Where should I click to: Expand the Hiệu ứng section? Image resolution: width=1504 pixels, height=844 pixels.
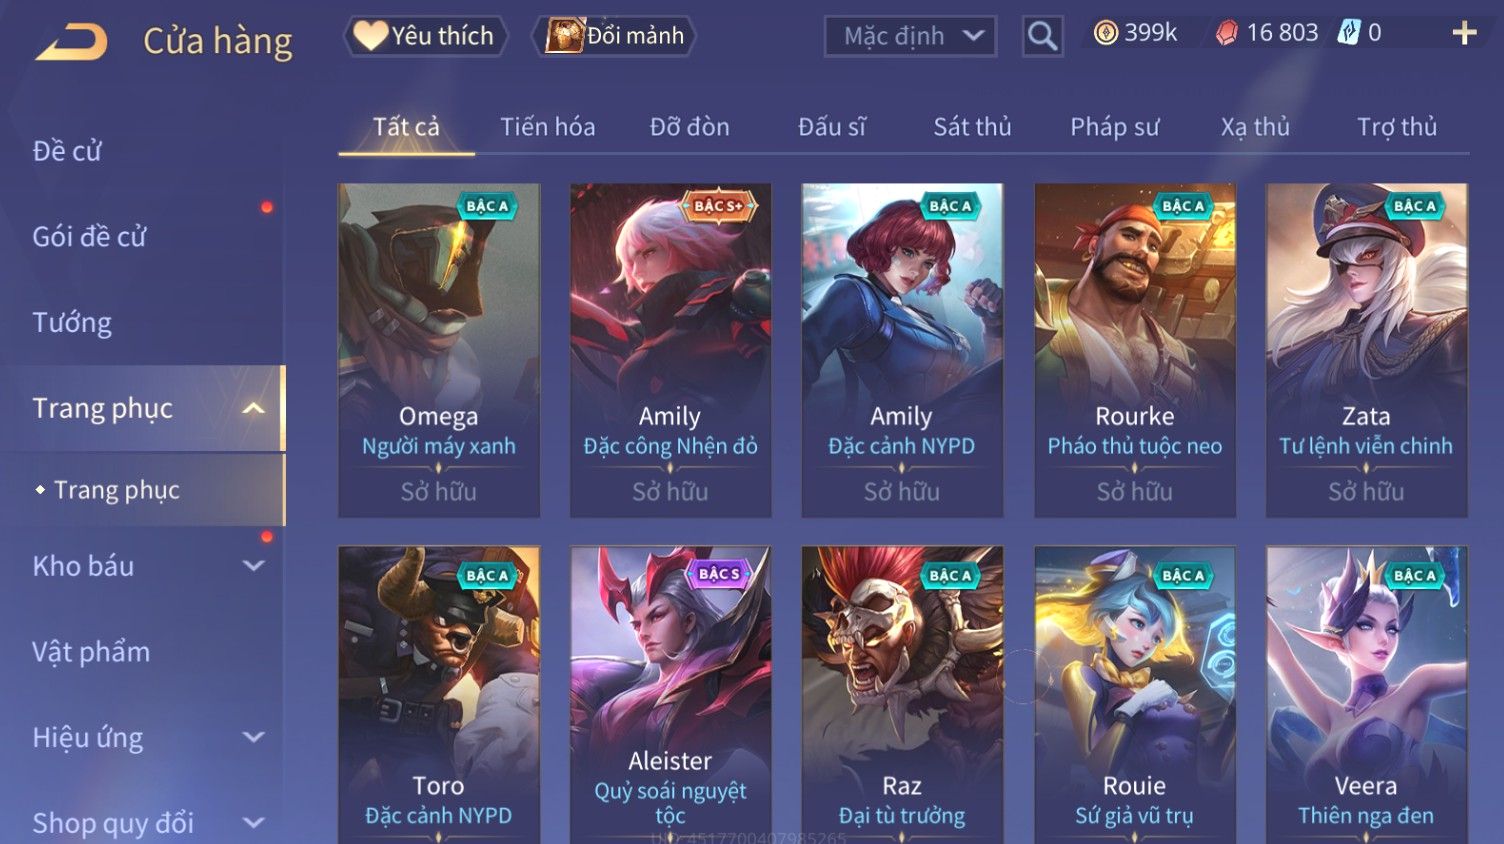pyautogui.click(x=254, y=738)
